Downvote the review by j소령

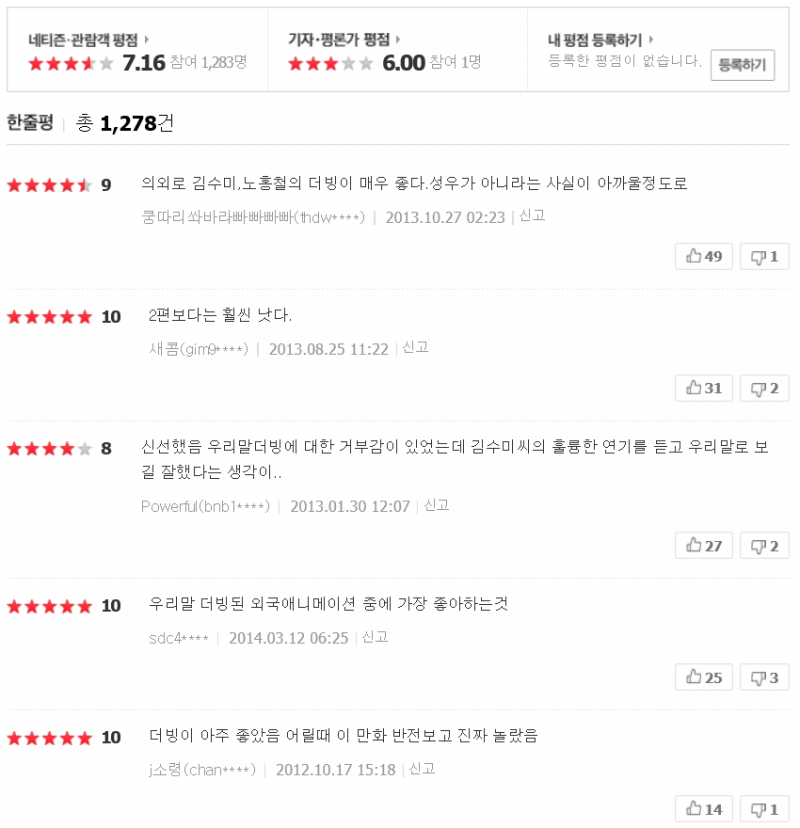764,810
